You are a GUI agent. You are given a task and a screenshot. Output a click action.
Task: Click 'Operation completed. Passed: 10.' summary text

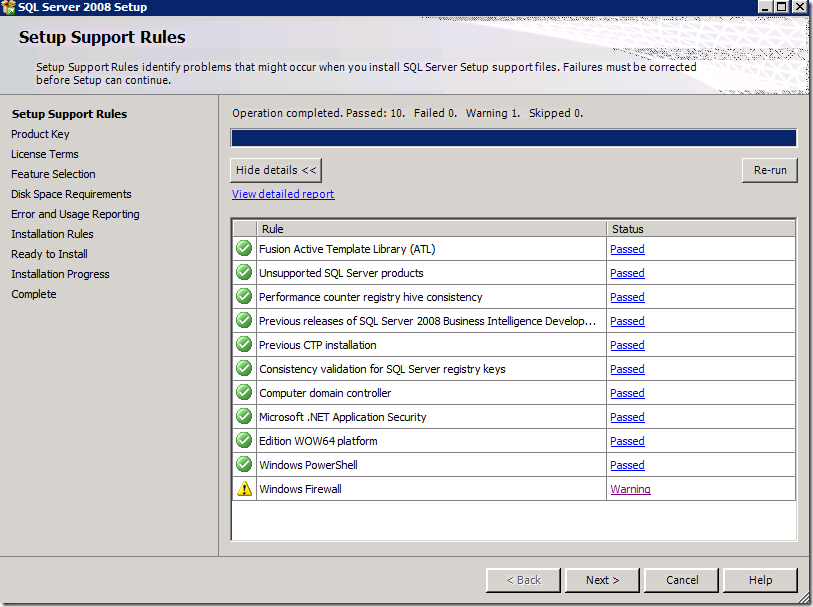[318, 113]
